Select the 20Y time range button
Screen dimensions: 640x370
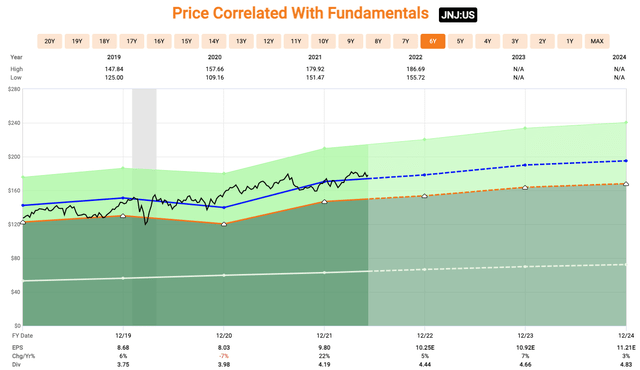coord(49,41)
